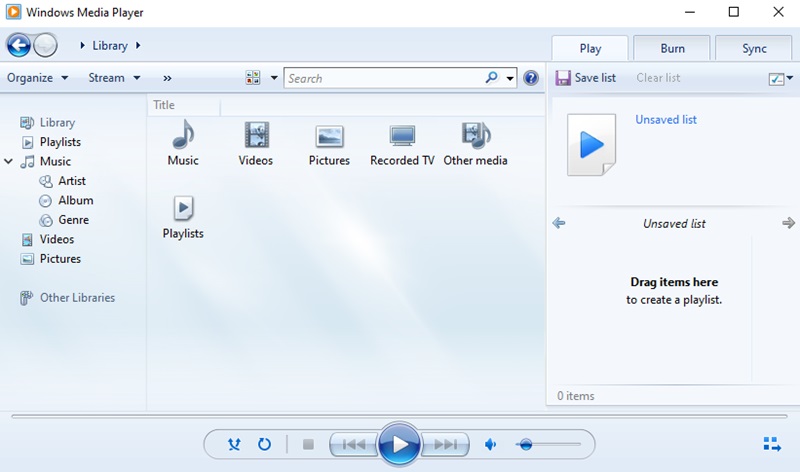The height and width of the screenshot is (472, 800).
Task: Click the greyed forward navigation button
Action: 45,45
